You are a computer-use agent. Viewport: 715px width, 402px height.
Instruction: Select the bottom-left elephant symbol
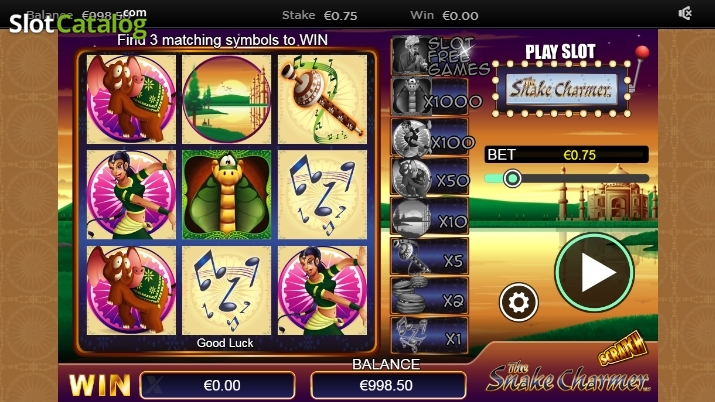131,290
